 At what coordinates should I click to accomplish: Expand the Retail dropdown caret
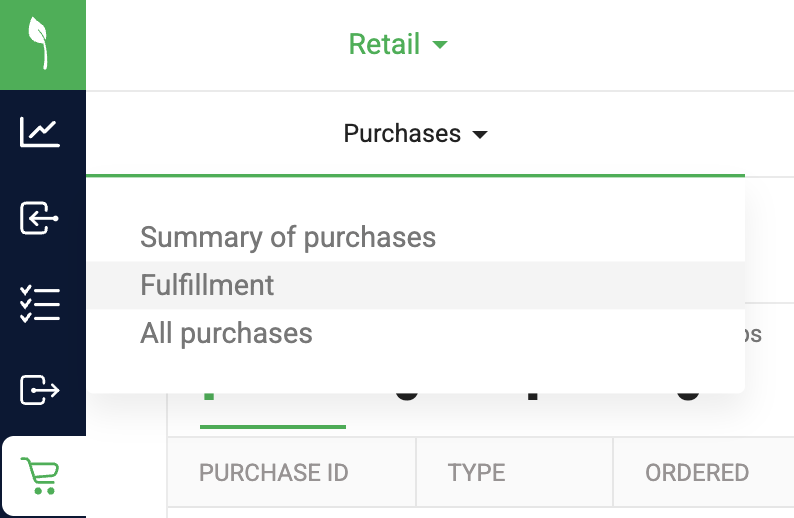[x=440, y=45]
